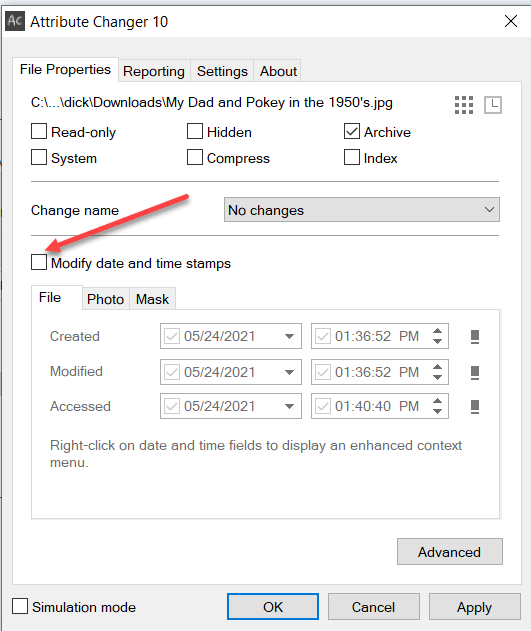The width and height of the screenshot is (531, 631).
Task: Click the marker icon in Accessed row
Action: point(475,406)
